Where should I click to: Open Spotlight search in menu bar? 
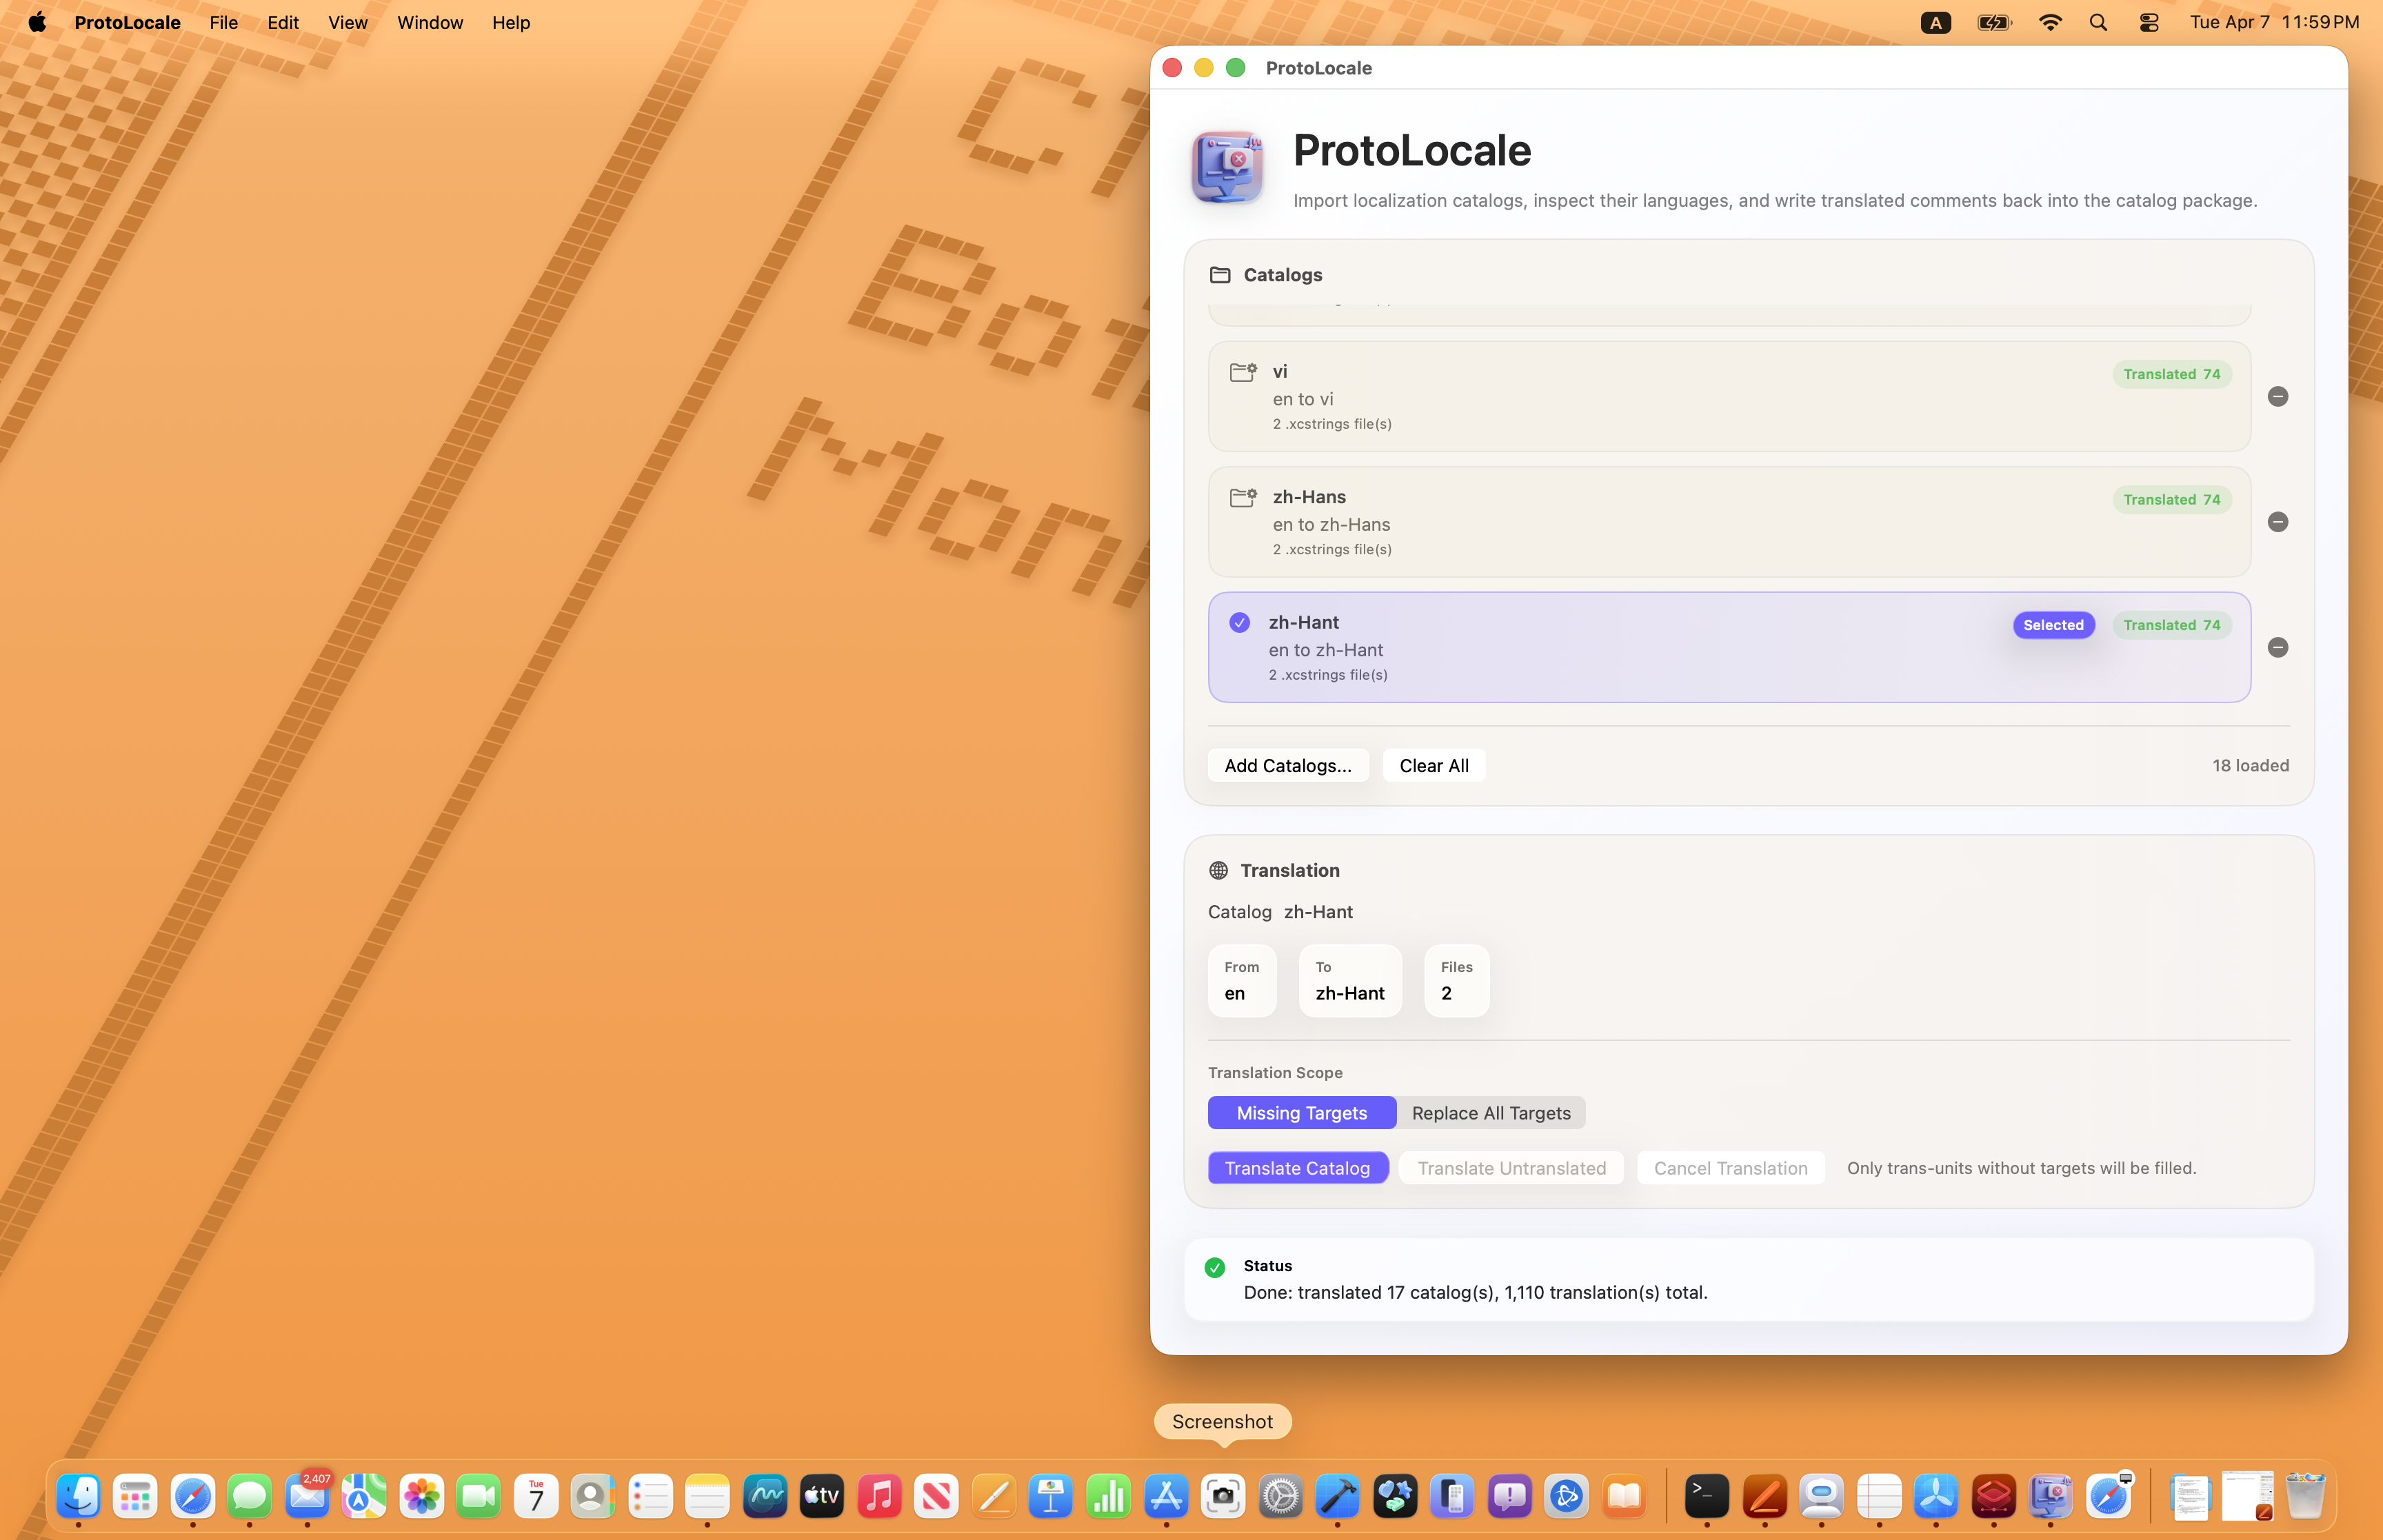point(2098,22)
